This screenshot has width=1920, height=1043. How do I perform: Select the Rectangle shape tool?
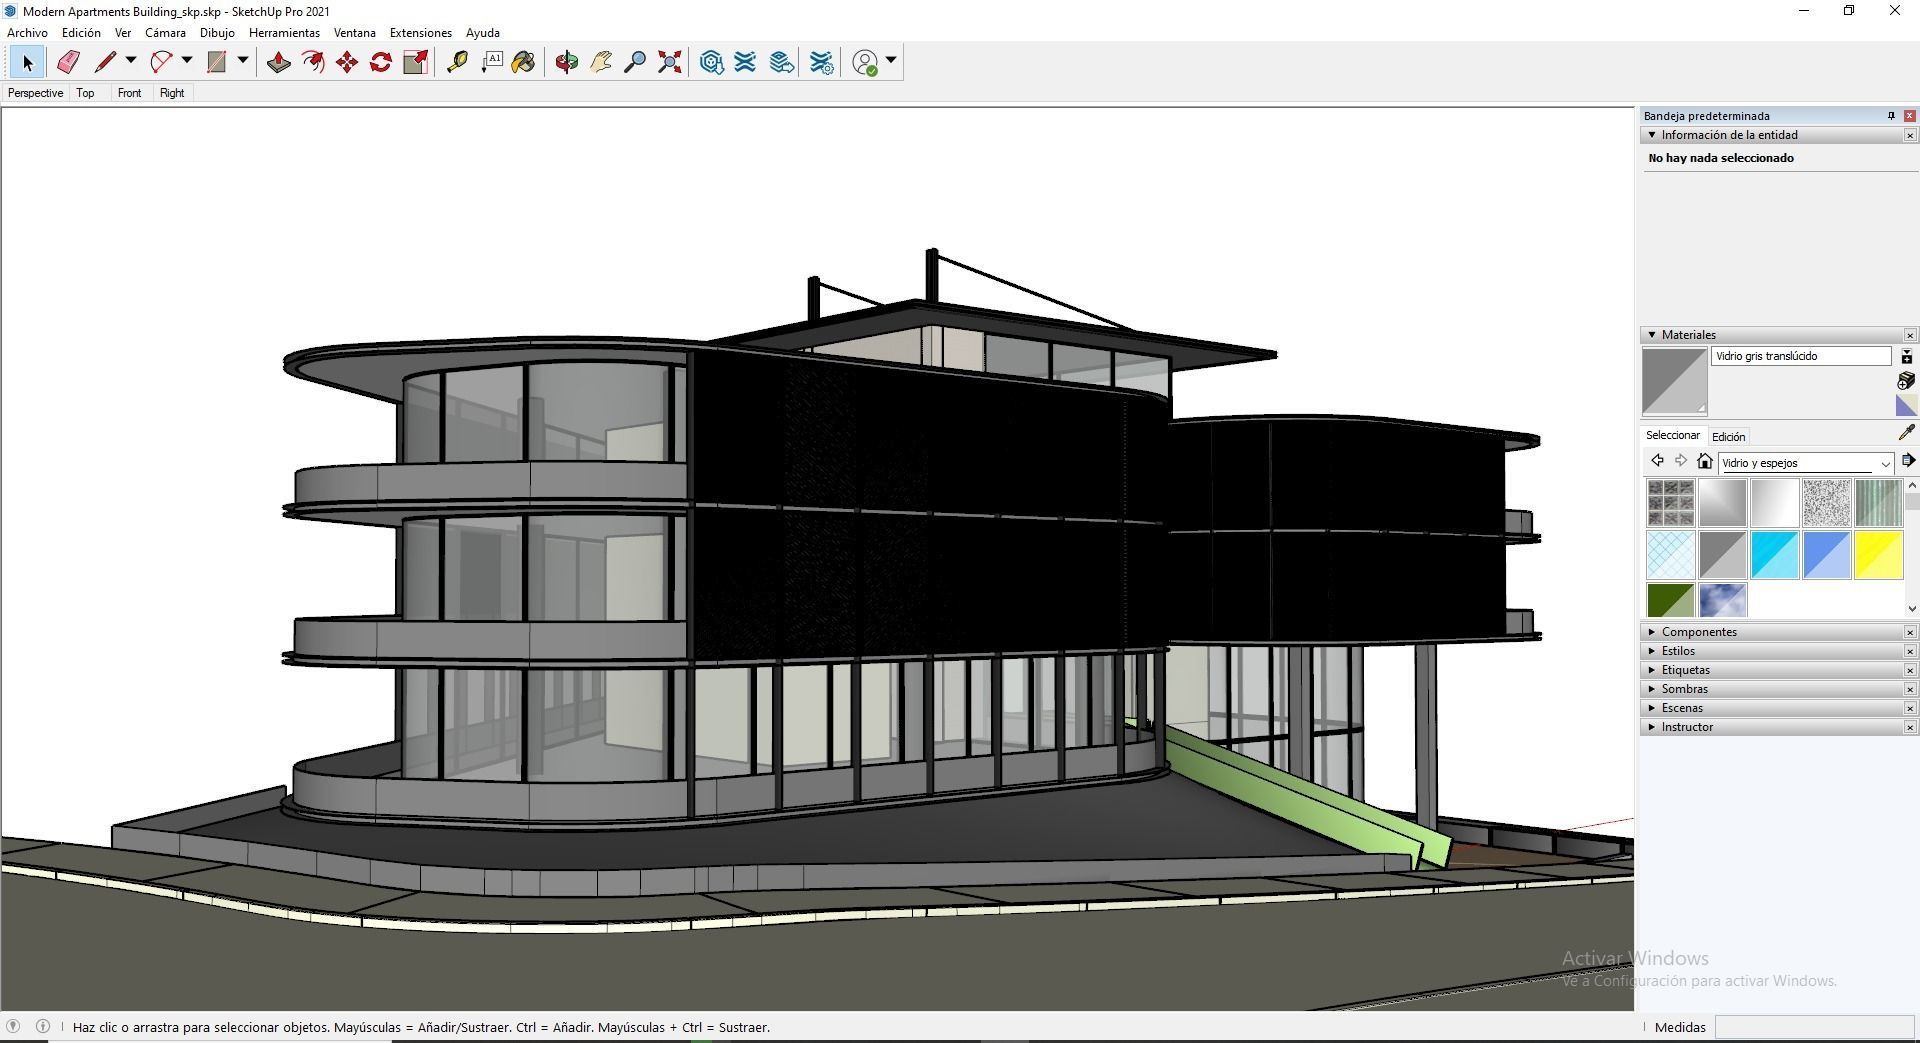point(217,62)
